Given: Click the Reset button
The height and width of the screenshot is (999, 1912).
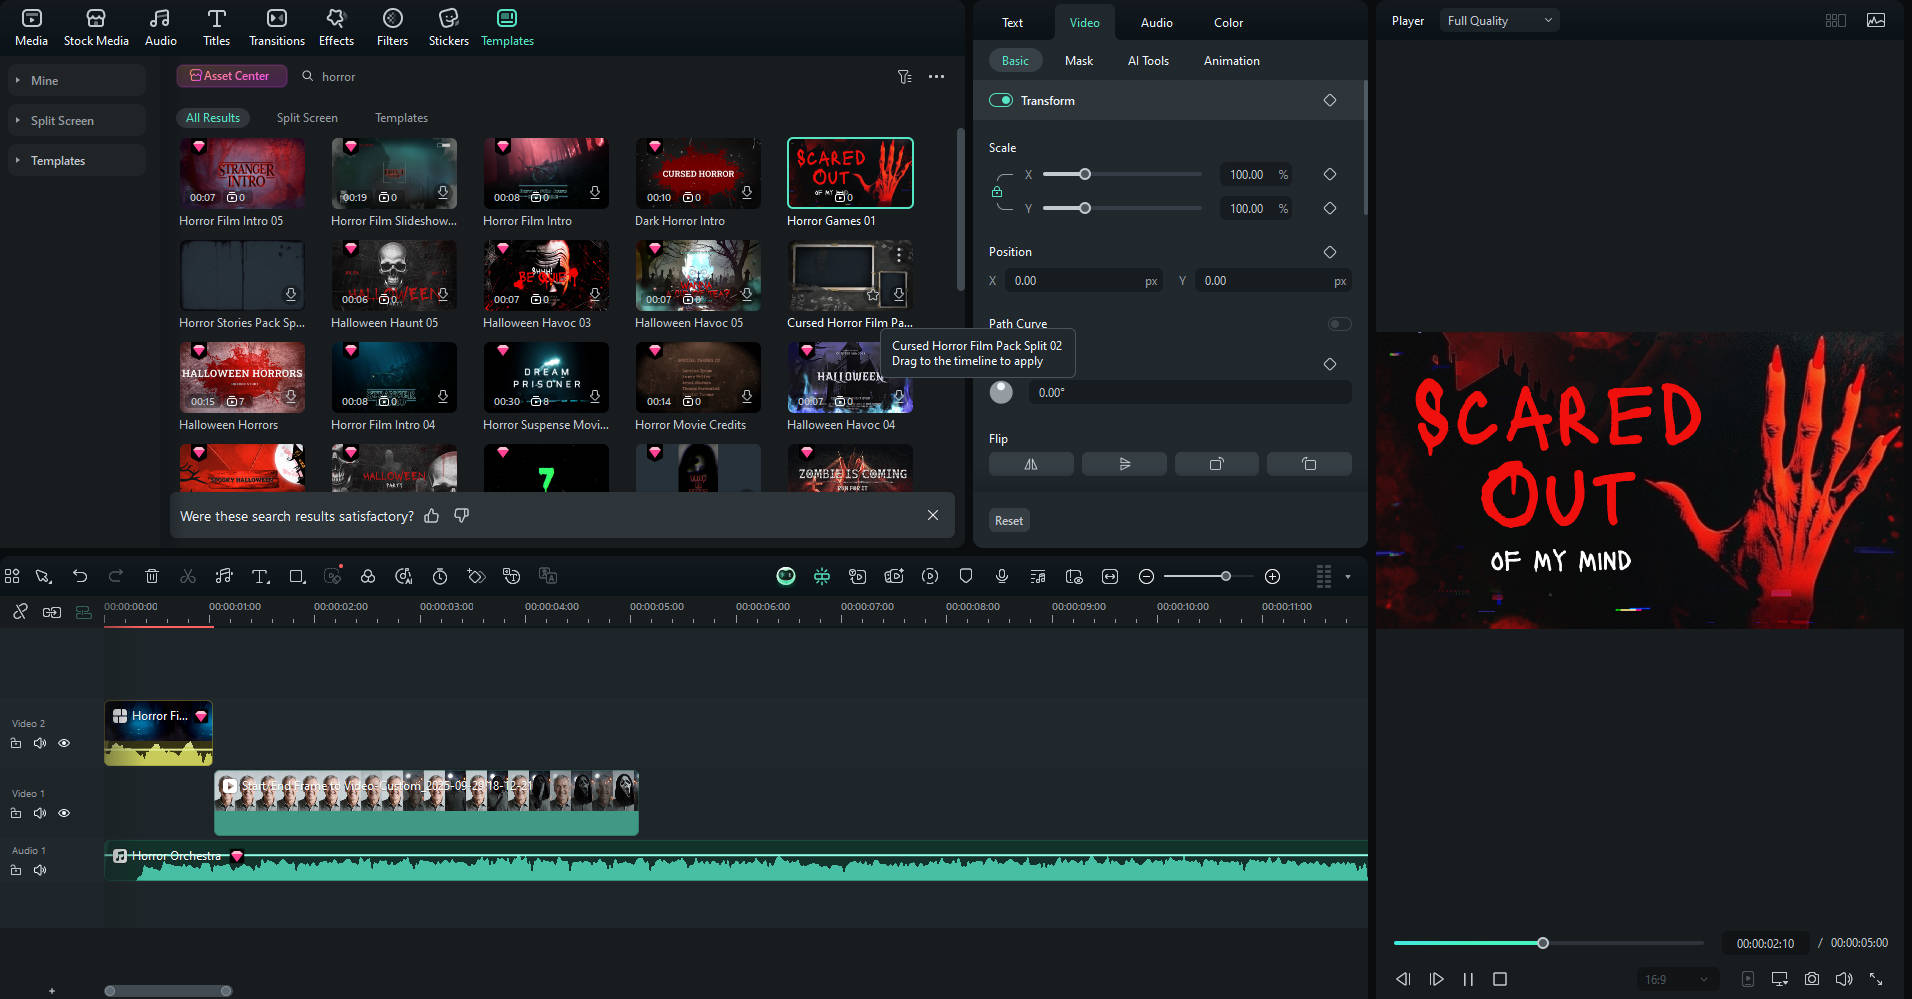Looking at the screenshot, I should tap(1009, 520).
